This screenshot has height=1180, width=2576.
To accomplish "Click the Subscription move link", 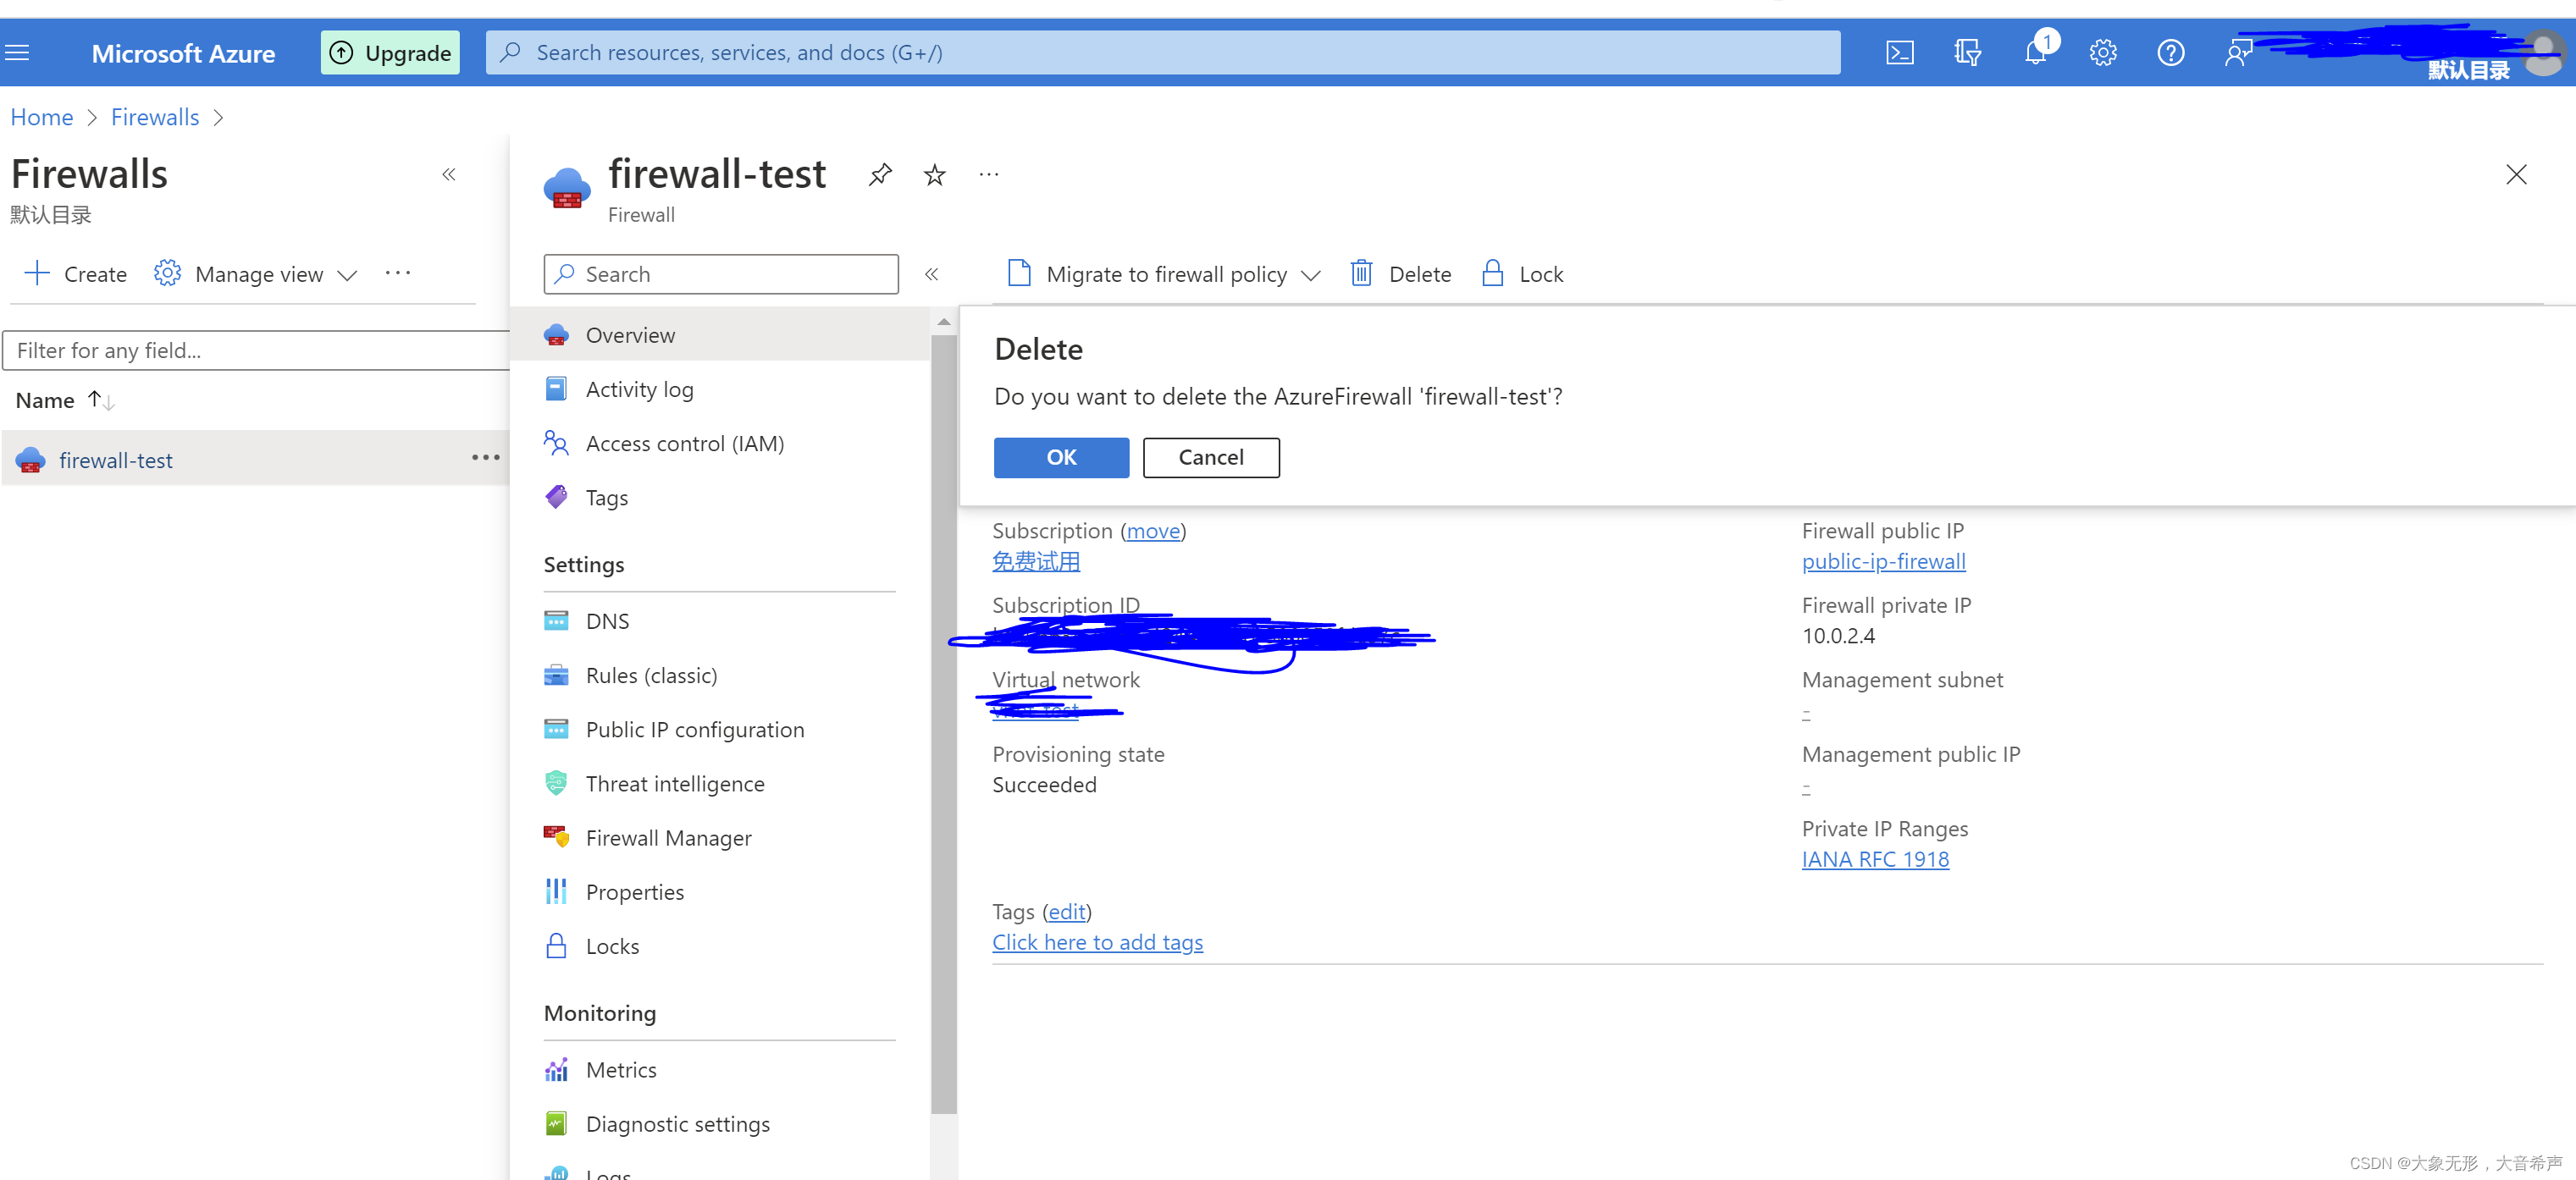I will coord(1153,530).
